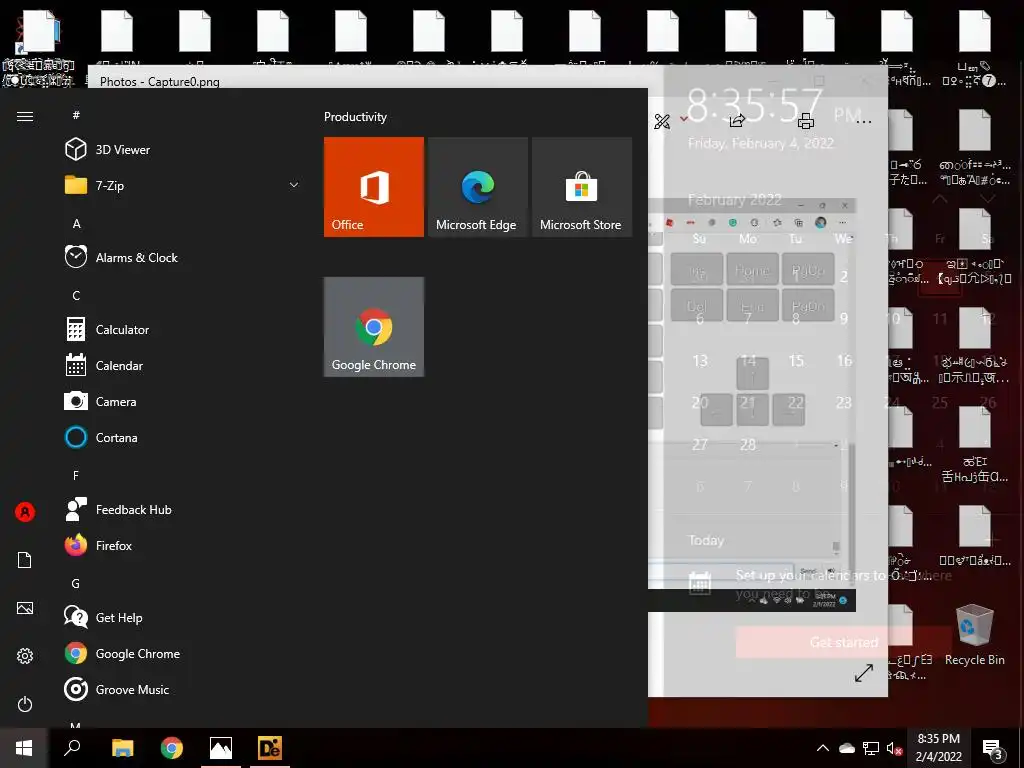This screenshot has width=1024, height=768.
Task: Open the Action Center notifications icon
Action: coord(993,749)
